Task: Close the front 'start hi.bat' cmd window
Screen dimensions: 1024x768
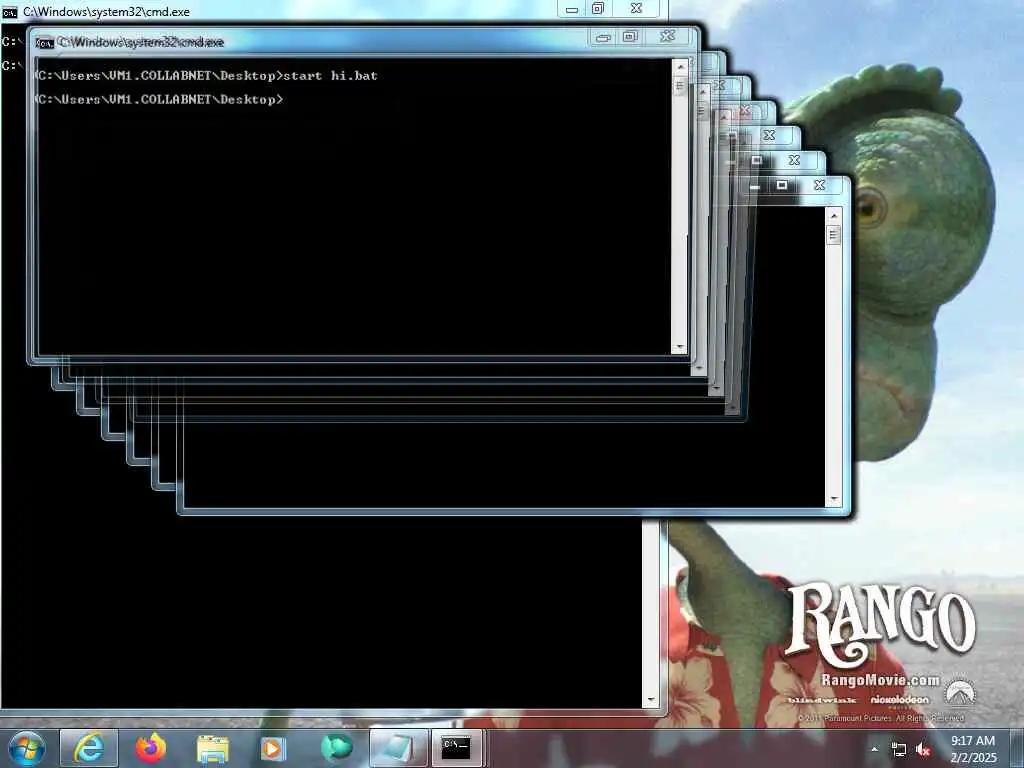Action: click(667, 36)
